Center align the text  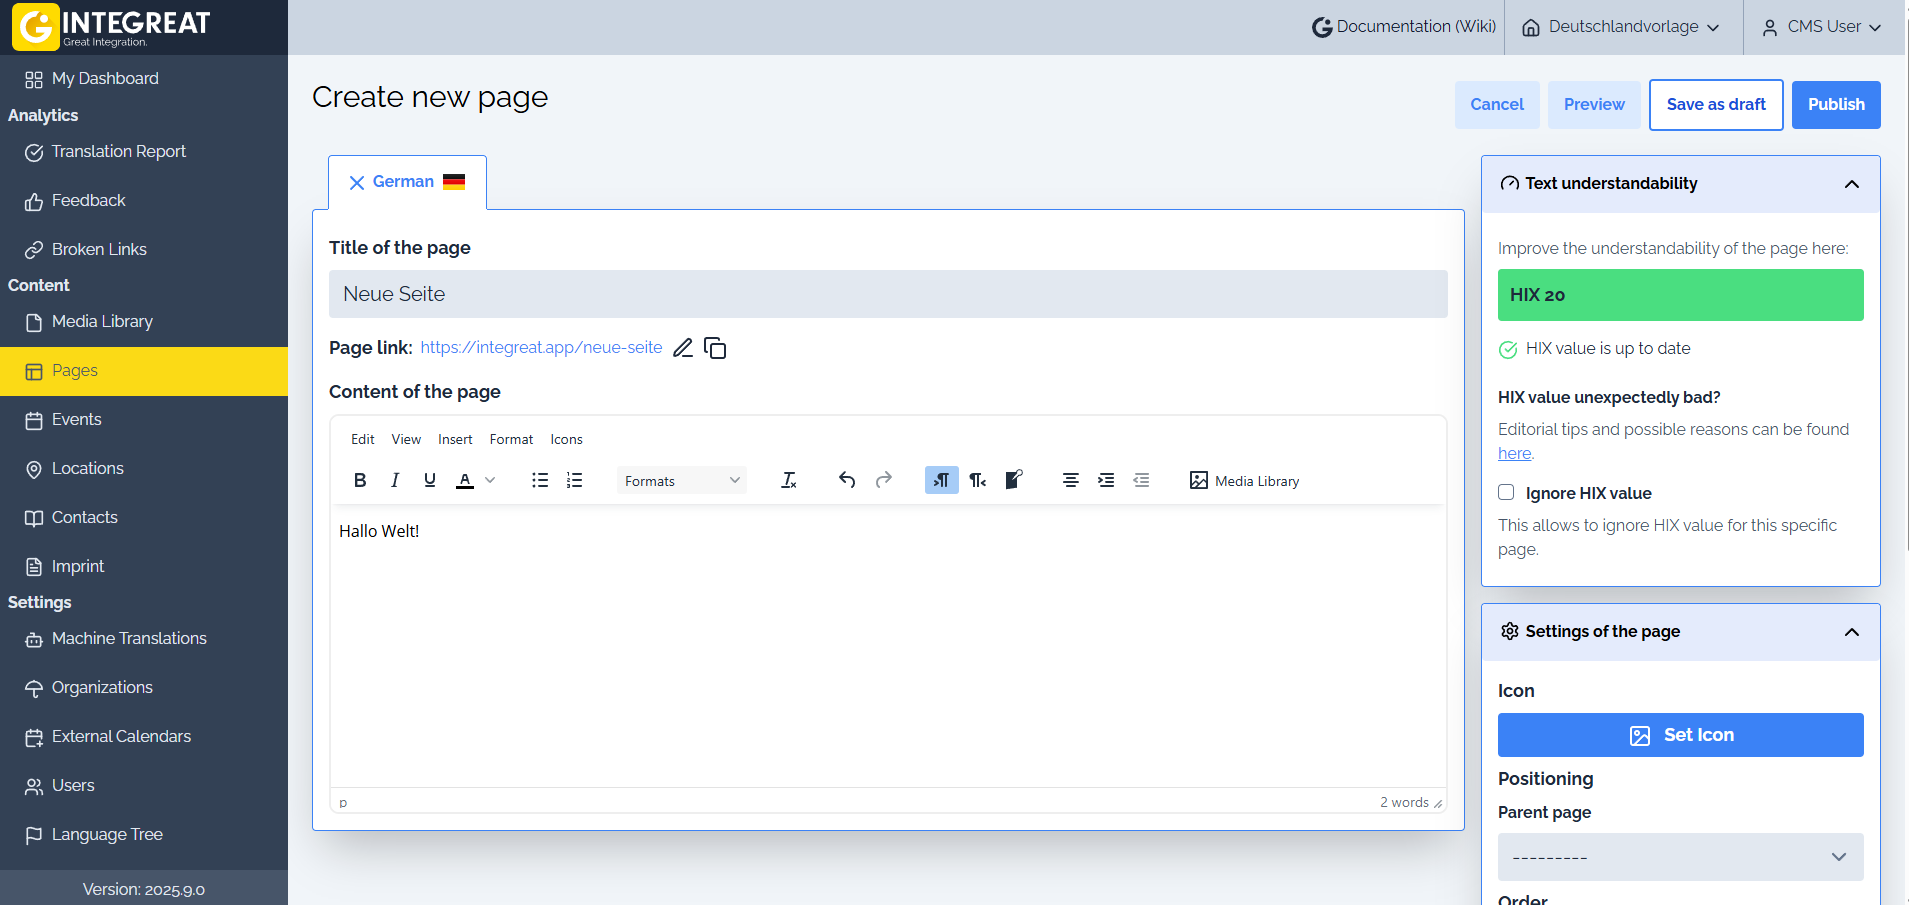pyautogui.click(x=1071, y=481)
